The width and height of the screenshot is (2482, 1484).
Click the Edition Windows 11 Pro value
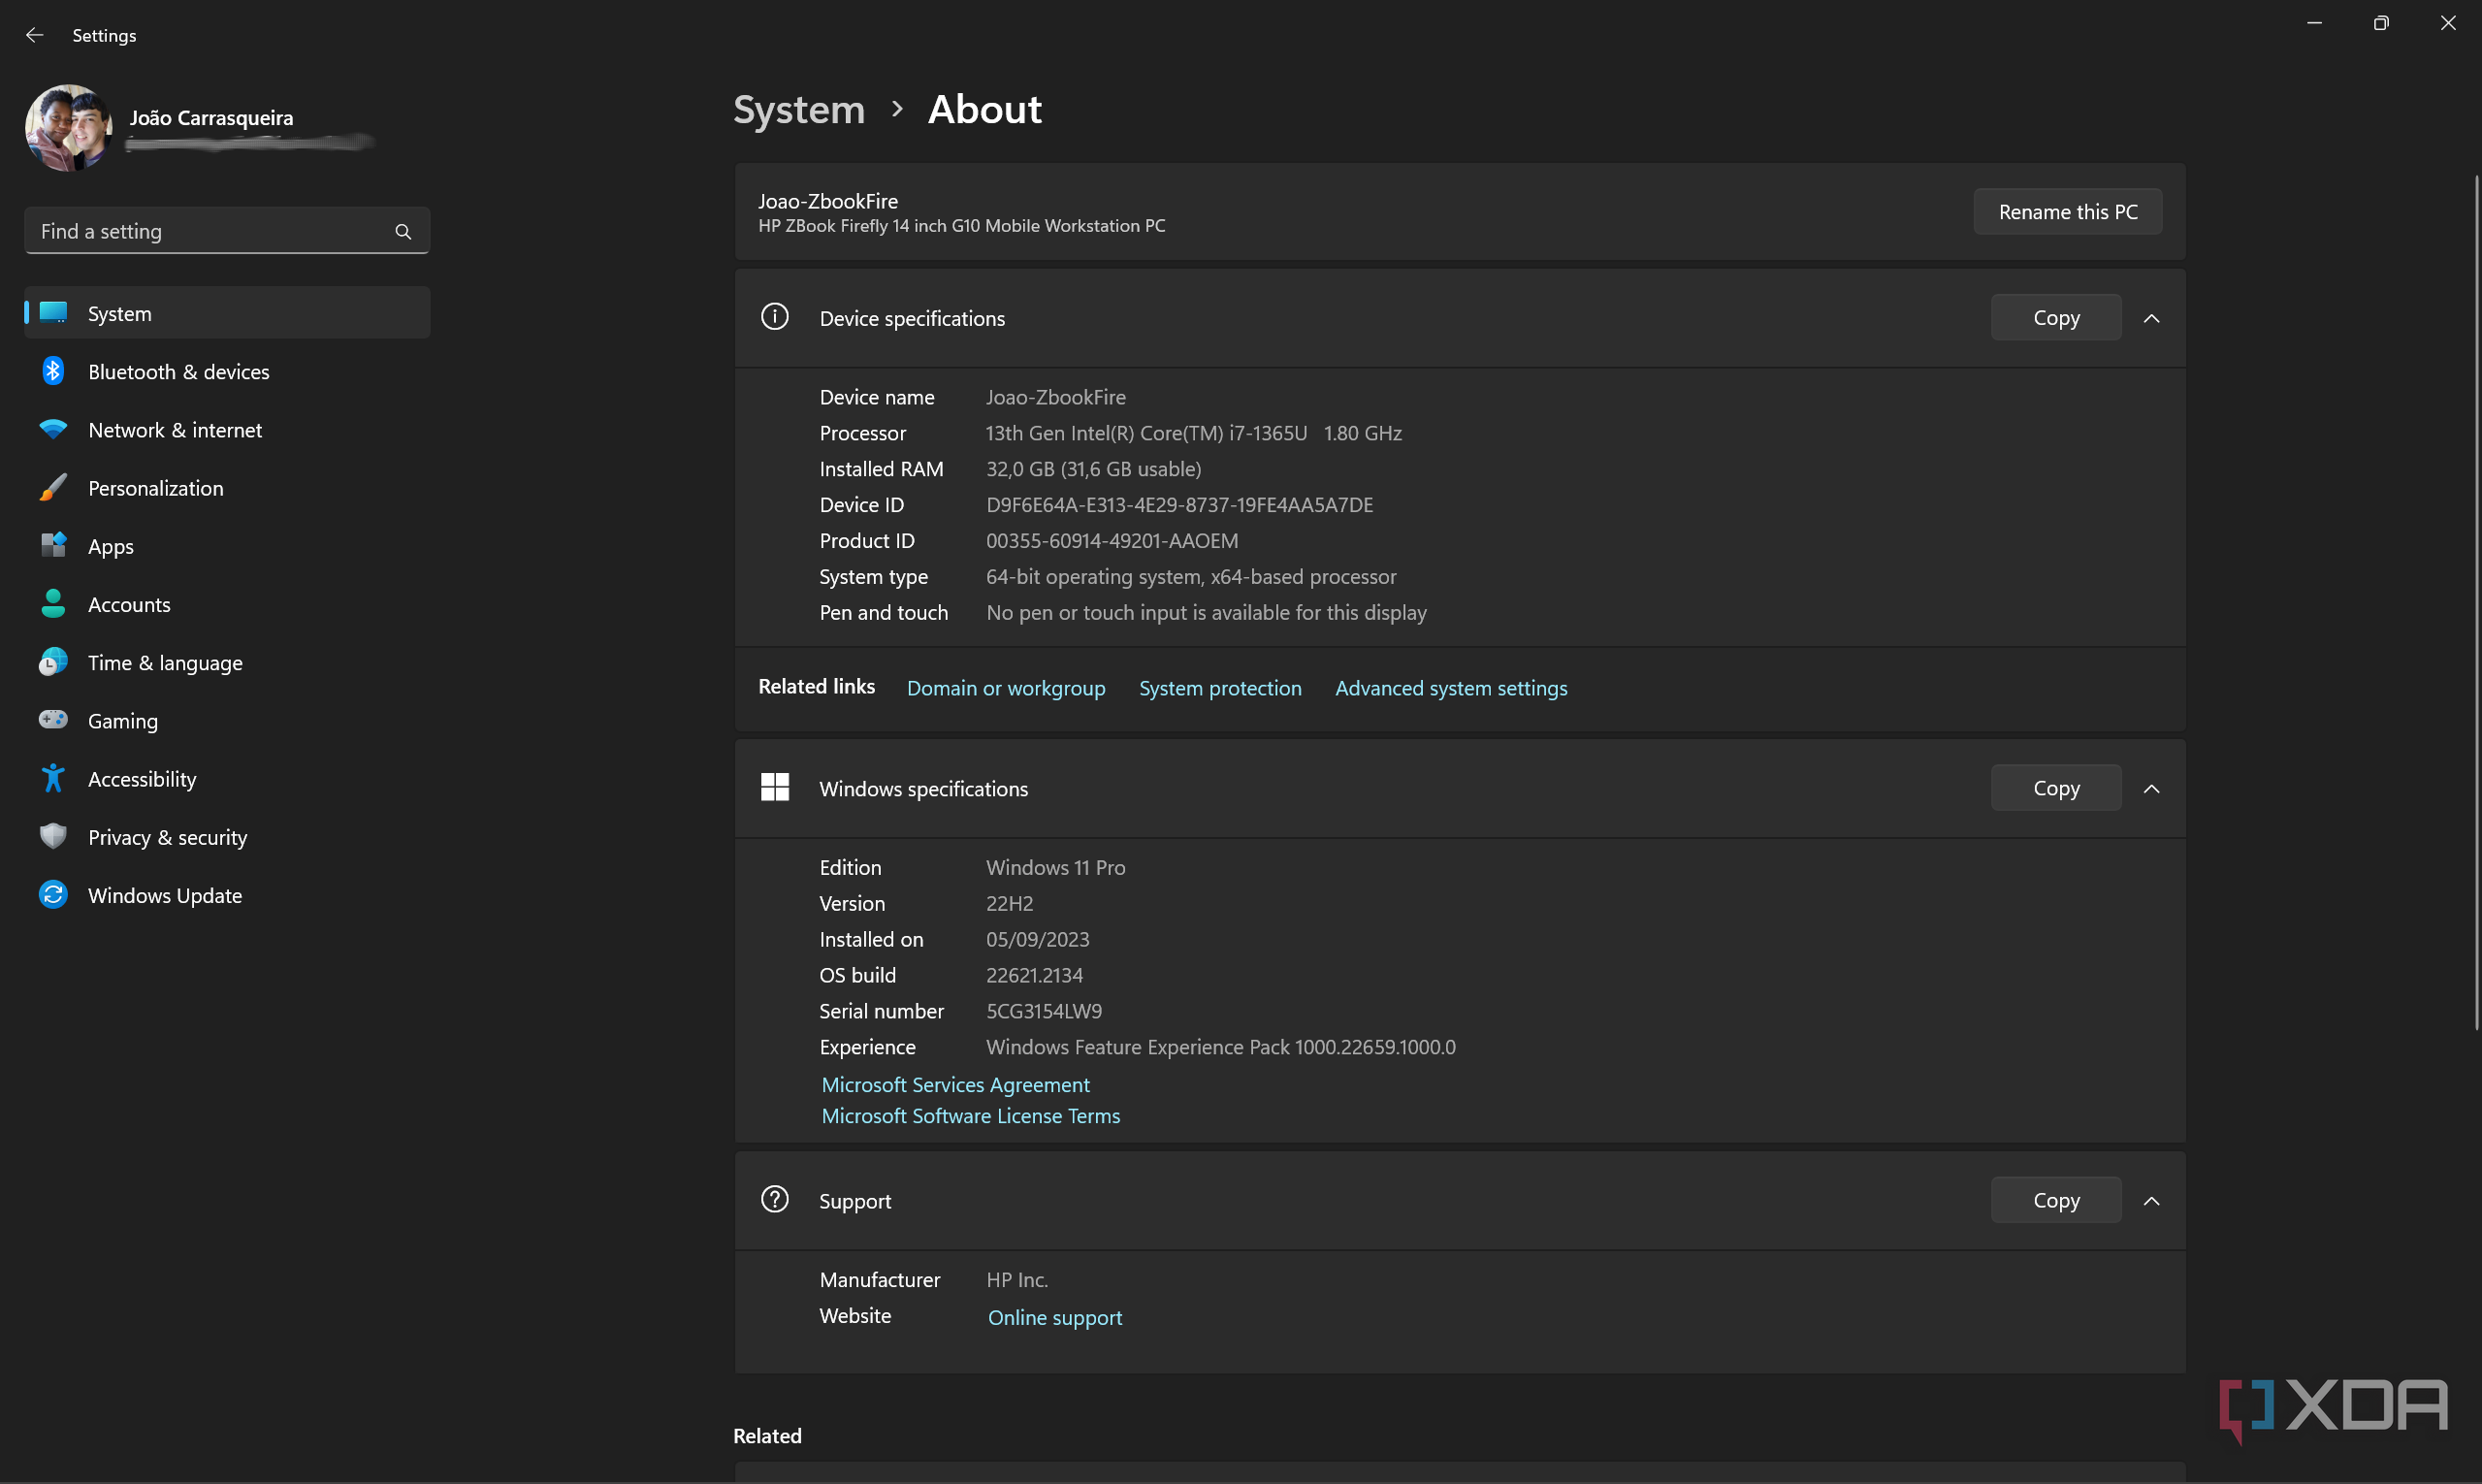tap(1055, 867)
